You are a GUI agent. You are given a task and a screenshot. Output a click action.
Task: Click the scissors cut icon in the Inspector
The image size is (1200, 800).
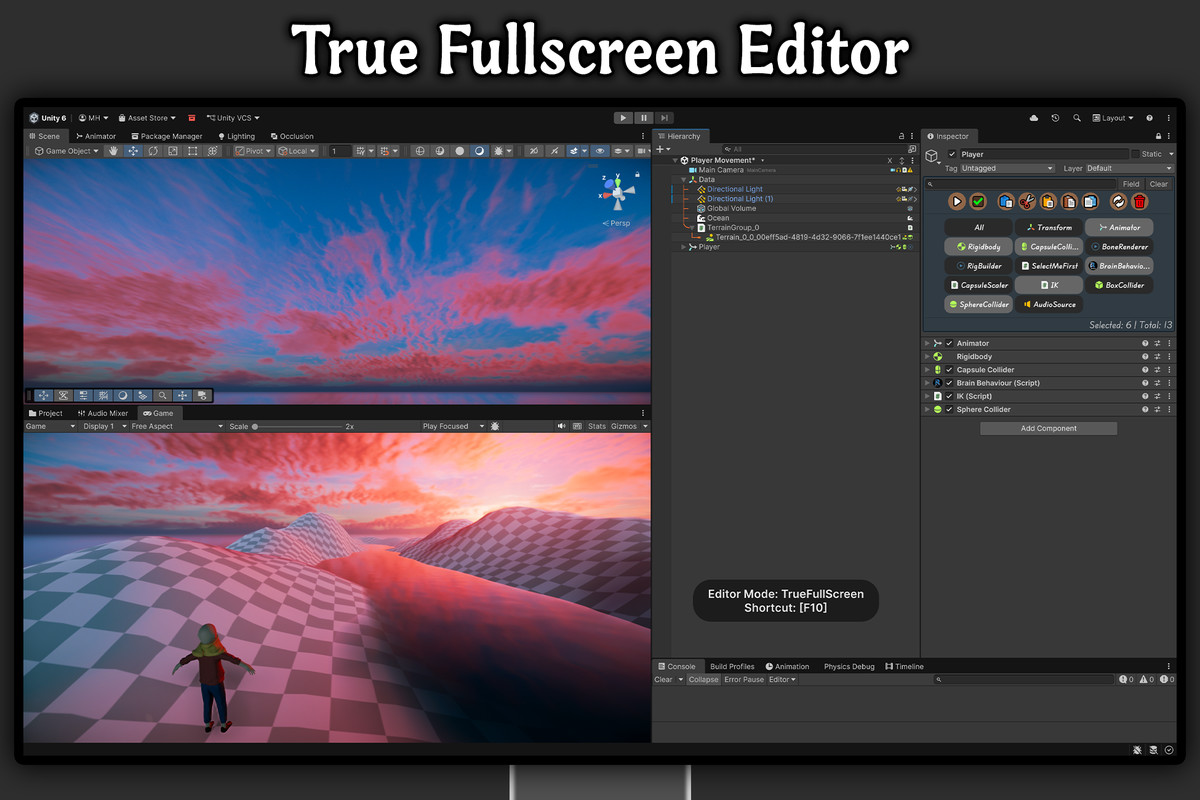[1028, 201]
